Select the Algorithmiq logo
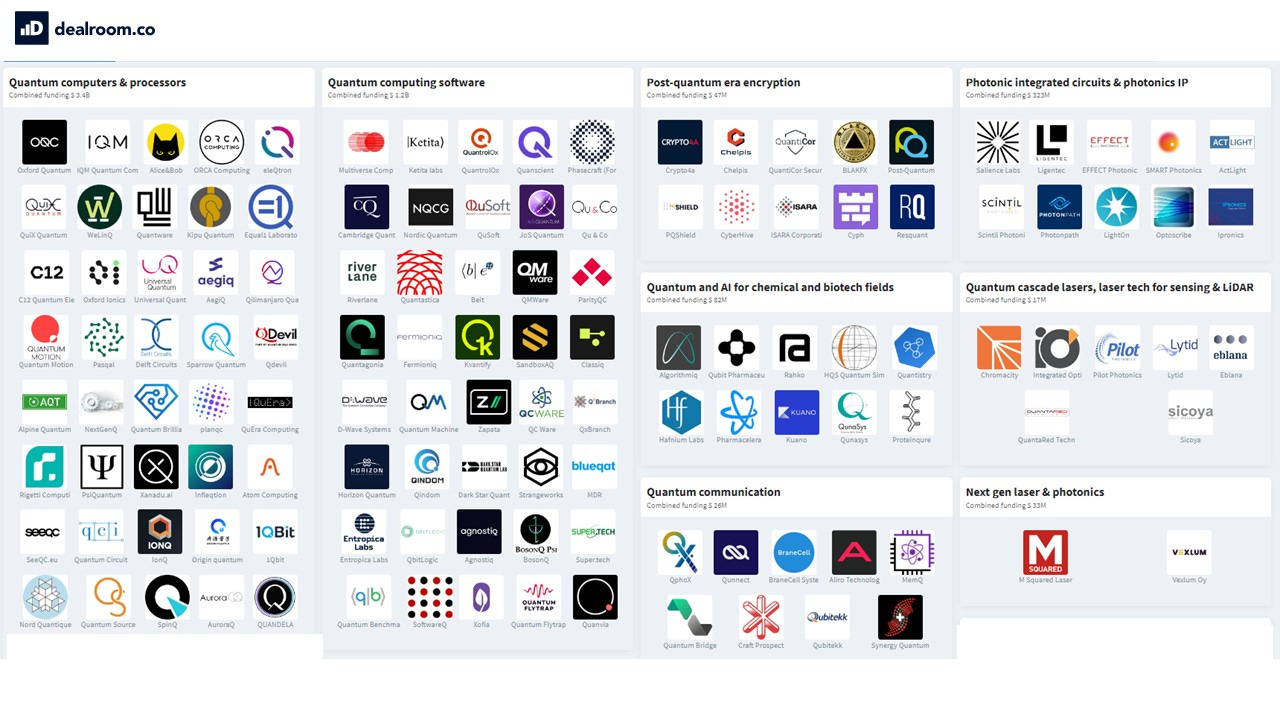Image resolution: width=1280 pixels, height=720 pixels. coord(679,347)
